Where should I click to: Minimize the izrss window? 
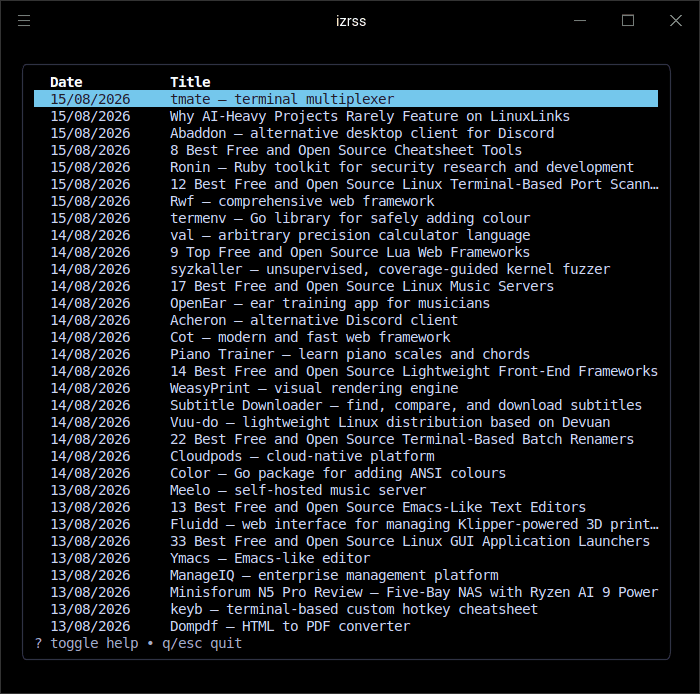pos(579,21)
